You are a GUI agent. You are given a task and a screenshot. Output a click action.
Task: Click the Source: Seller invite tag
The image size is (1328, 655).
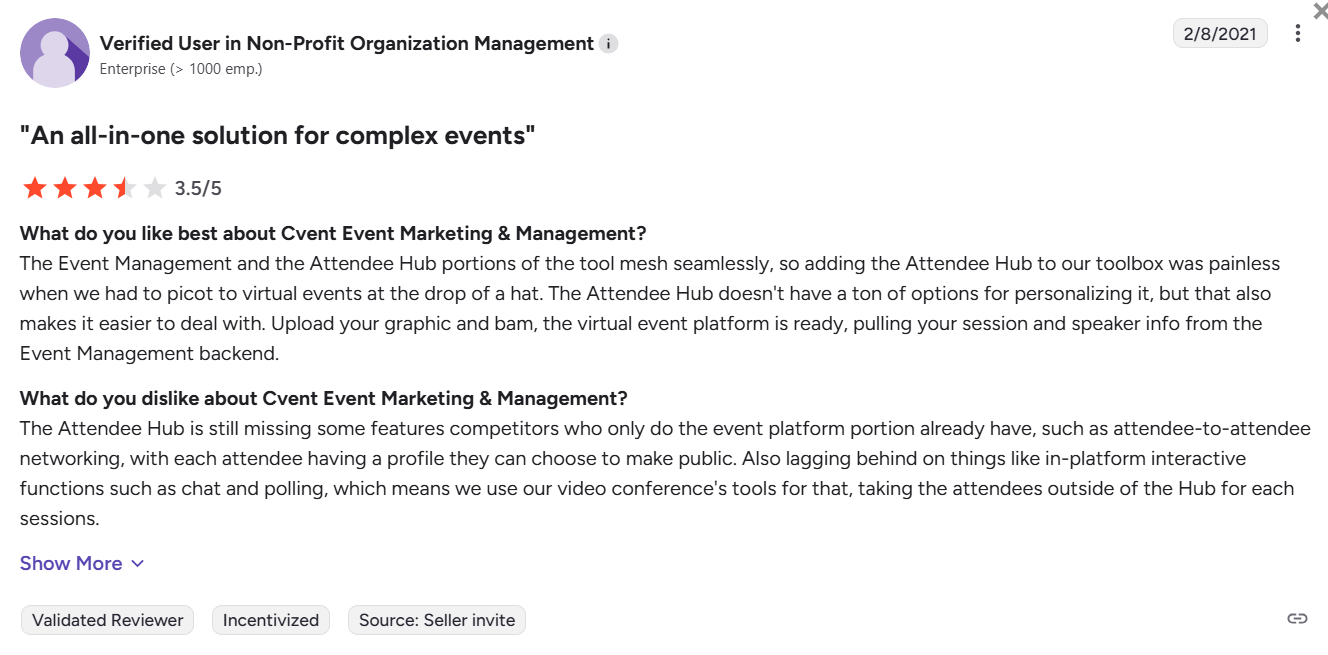pos(437,620)
